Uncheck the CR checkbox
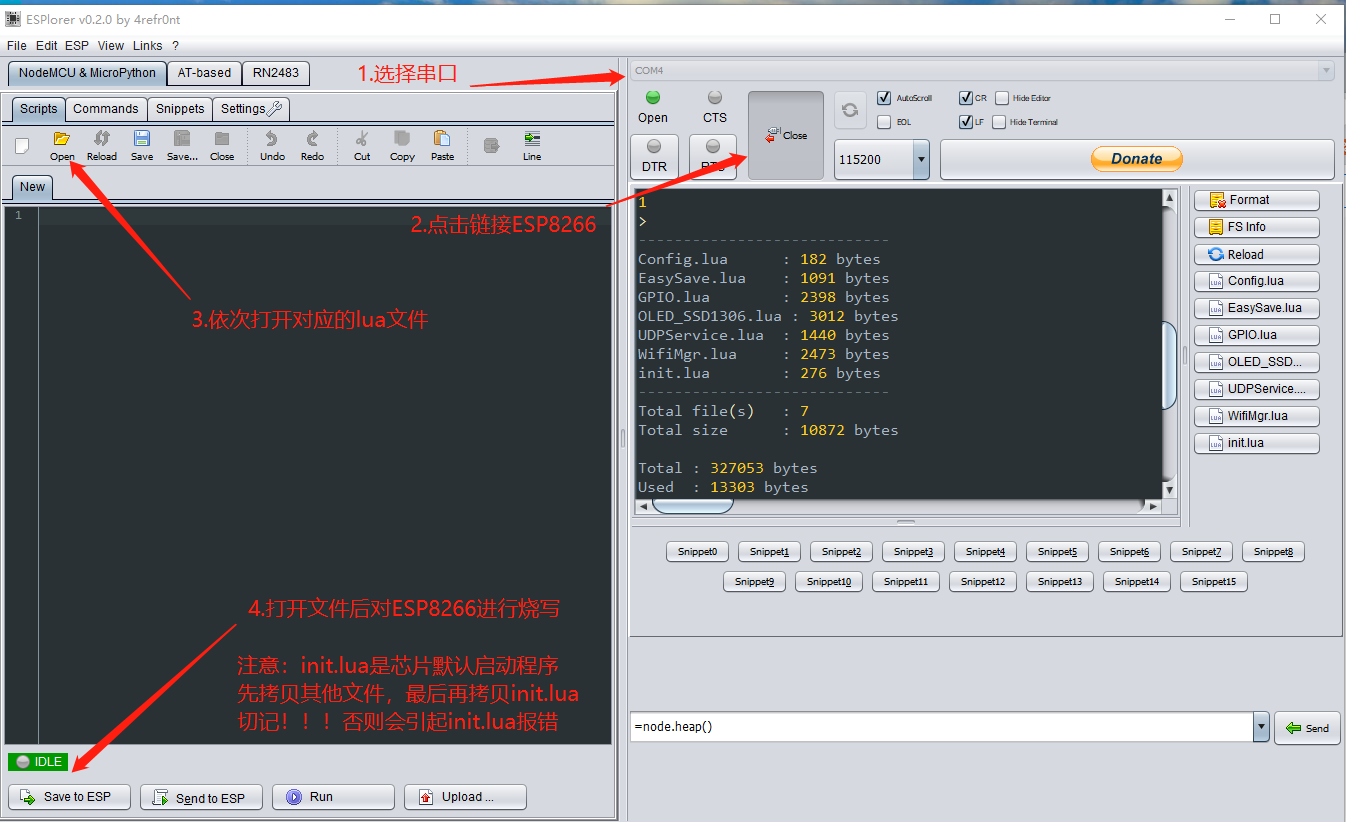Screen dimensions: 1346x822 (x=966, y=98)
